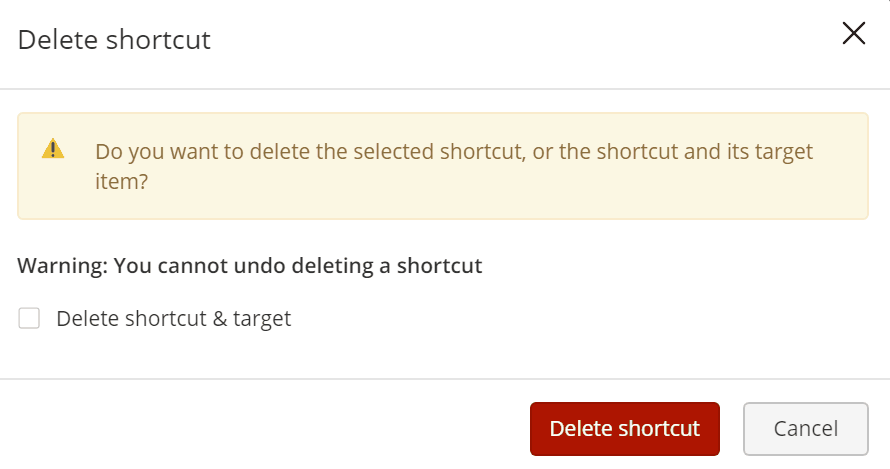Click the pale yellow alert banner
The width and height of the screenshot is (890, 469).
point(442,201)
